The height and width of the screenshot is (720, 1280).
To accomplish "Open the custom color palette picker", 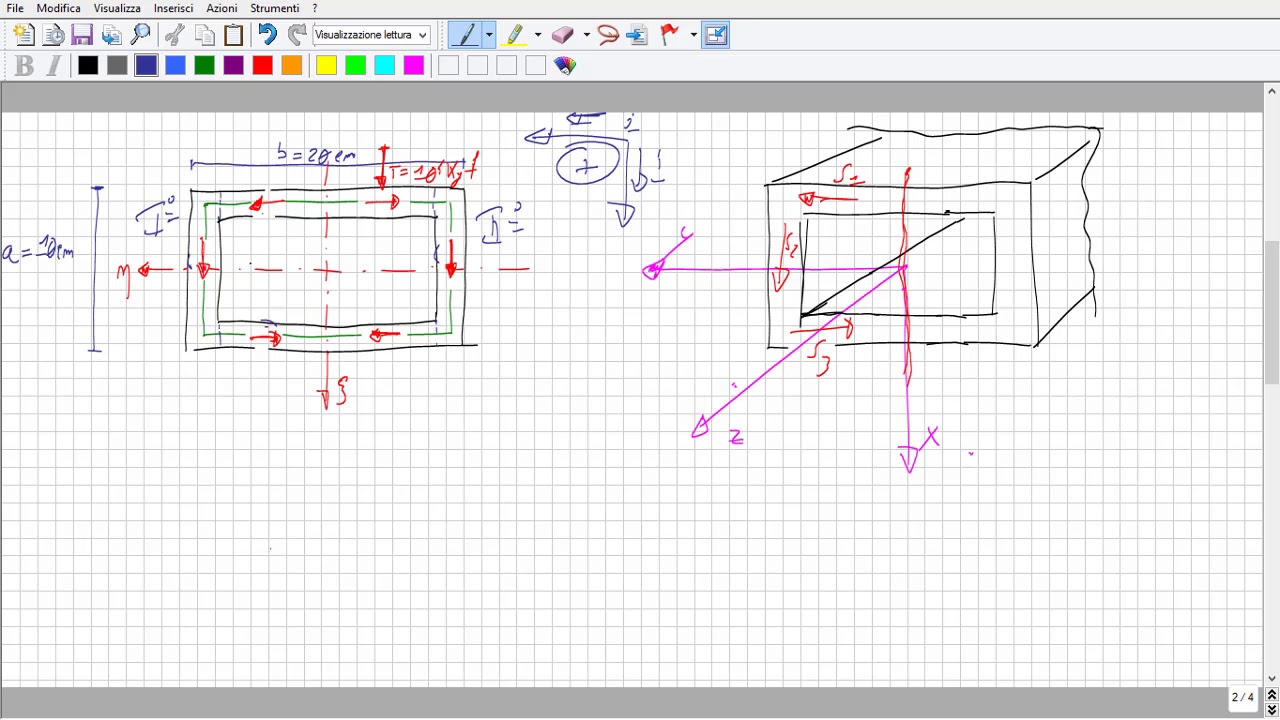I will tap(565, 66).
